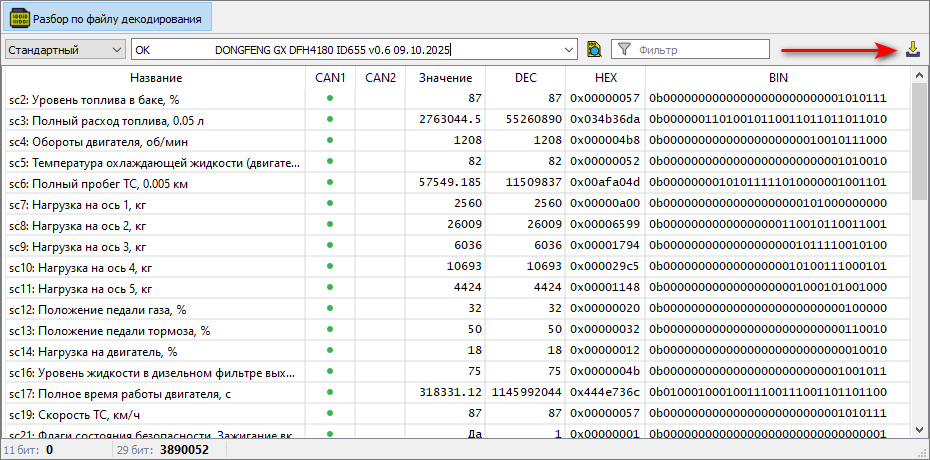The image size is (930, 460).
Task: Click the download icon at top right
Action: (912, 49)
